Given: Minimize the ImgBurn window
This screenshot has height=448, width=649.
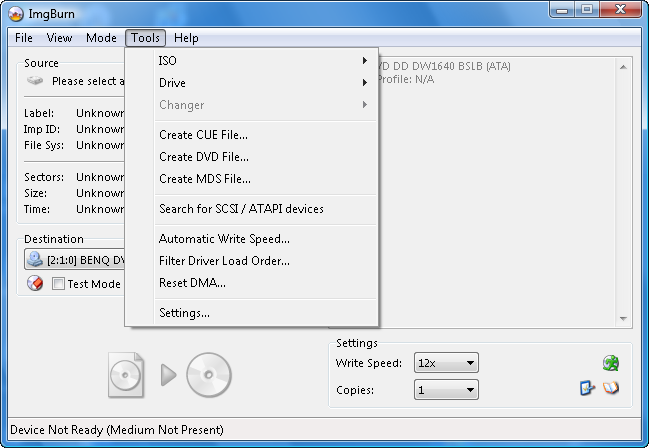Looking at the screenshot, I should tap(562, 10).
